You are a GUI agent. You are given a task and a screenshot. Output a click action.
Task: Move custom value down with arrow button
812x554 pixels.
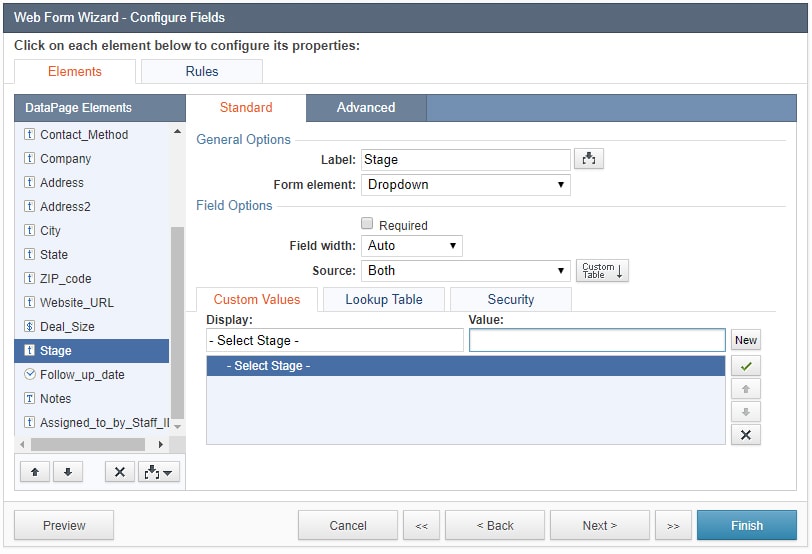[x=745, y=412]
